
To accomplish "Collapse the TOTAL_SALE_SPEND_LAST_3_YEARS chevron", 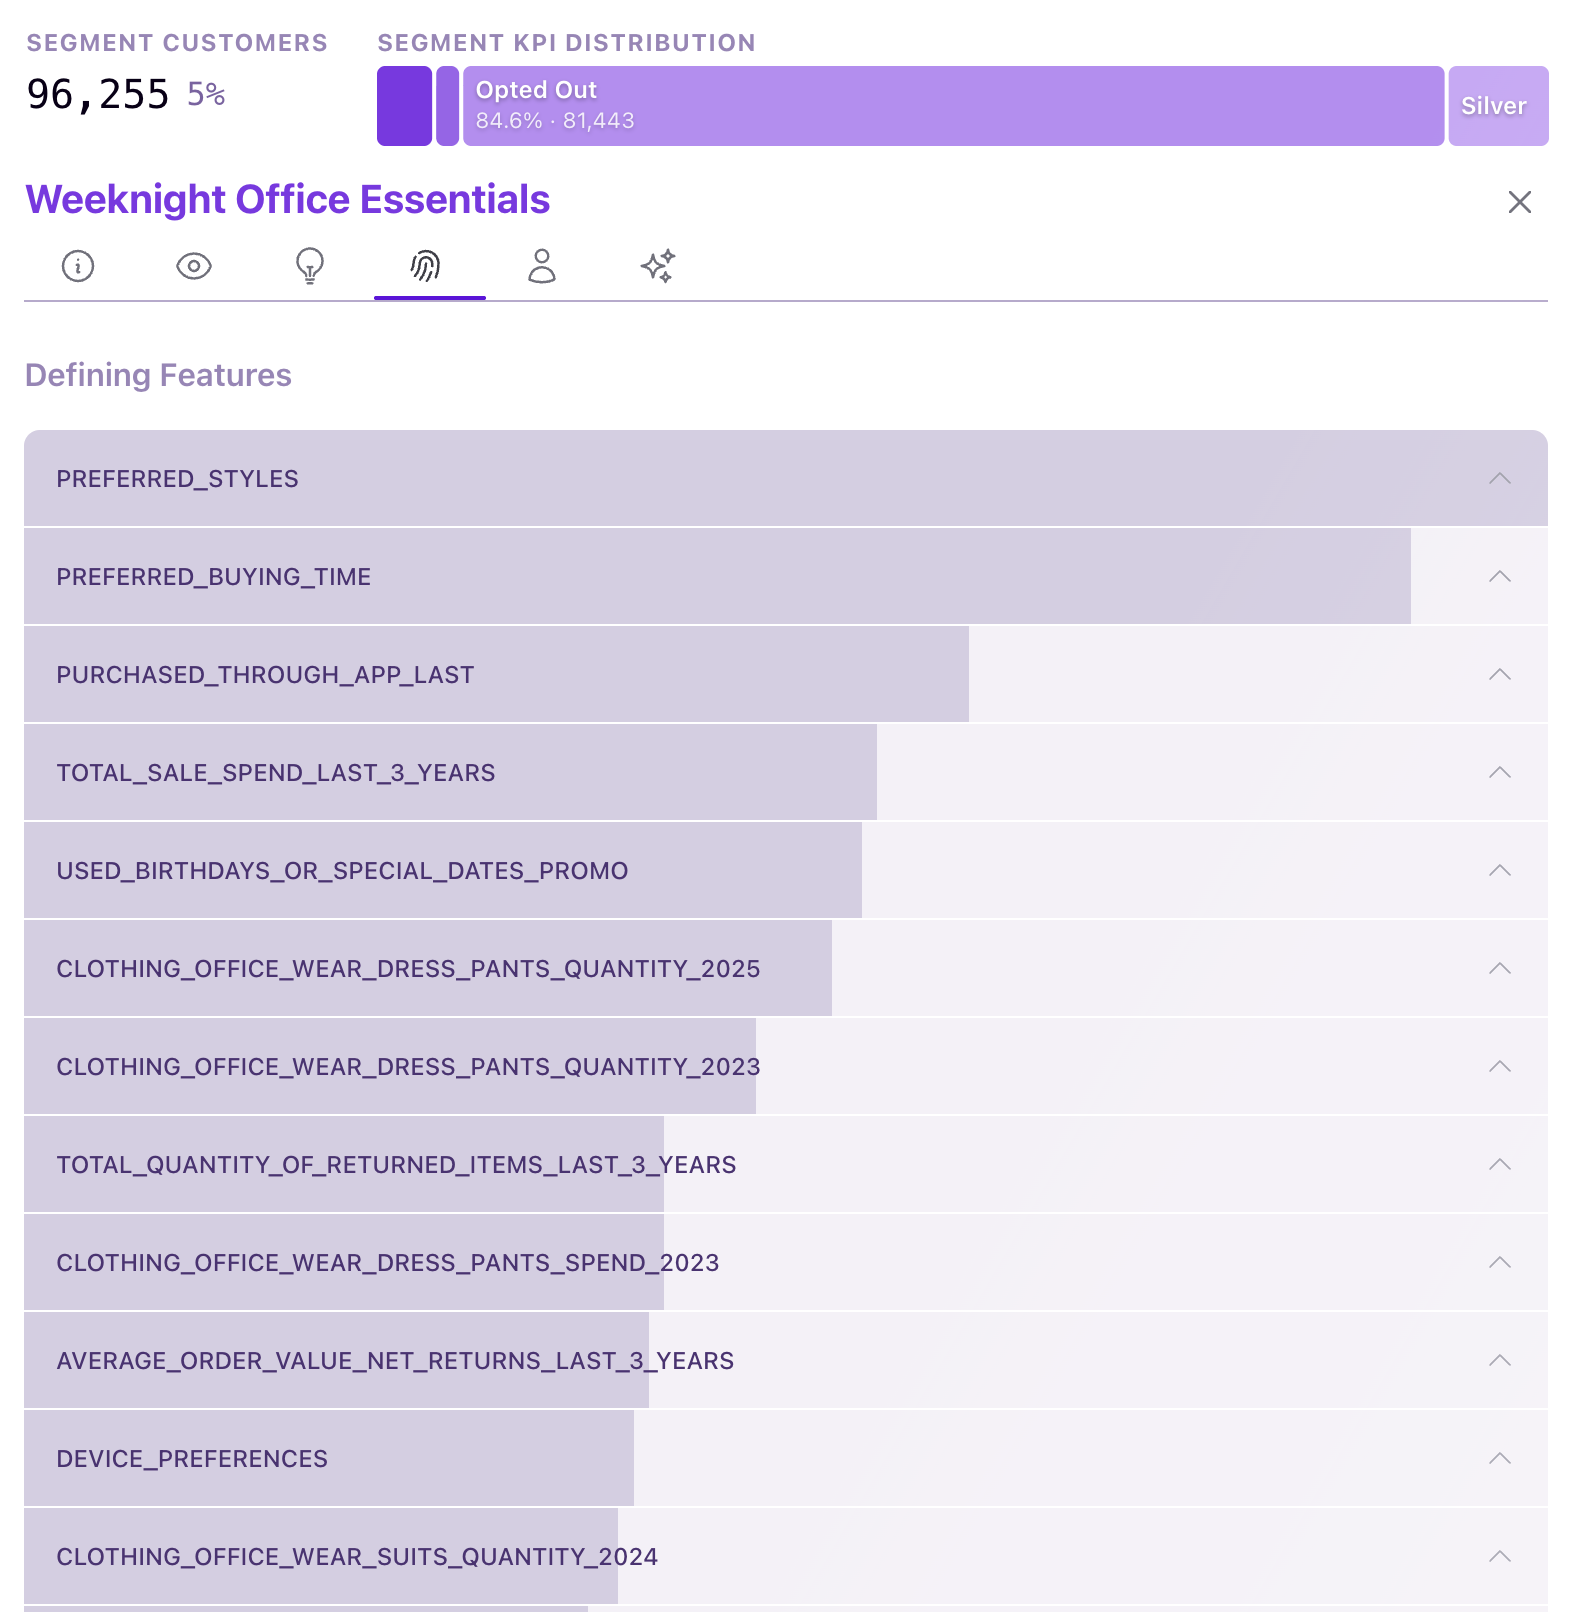I will (1500, 772).
